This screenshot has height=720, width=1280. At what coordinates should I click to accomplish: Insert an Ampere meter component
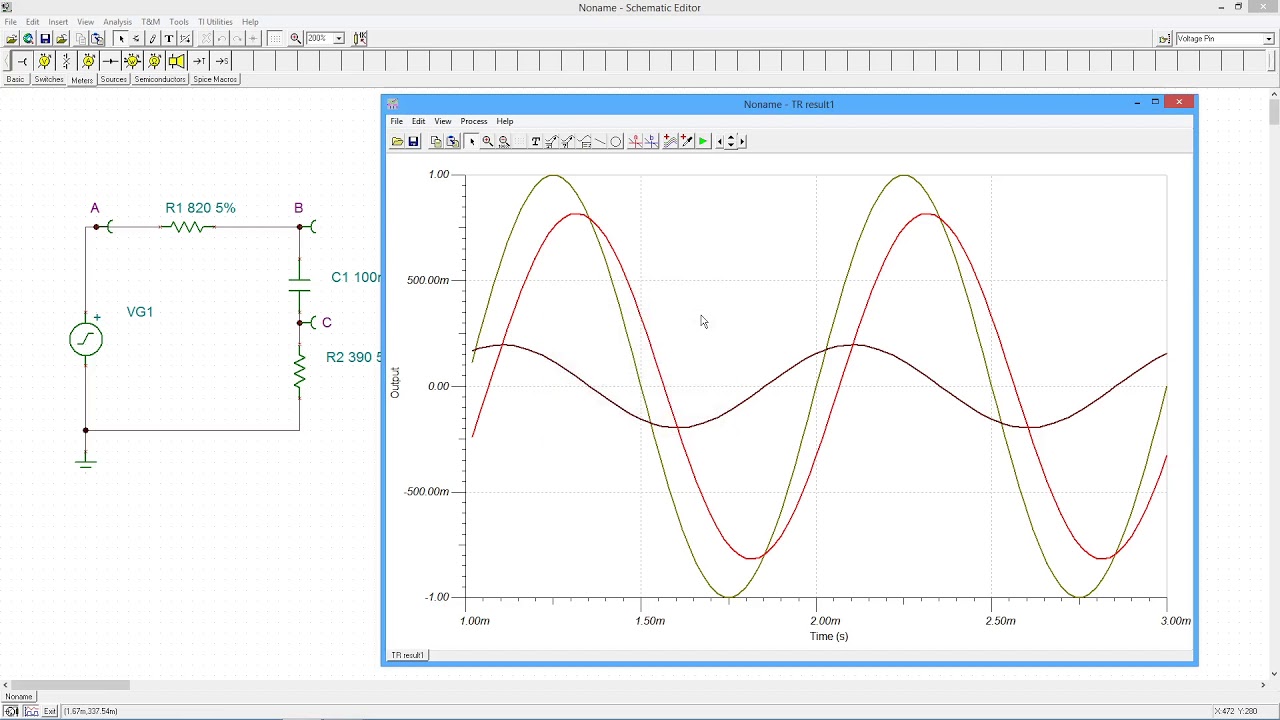click(88, 61)
